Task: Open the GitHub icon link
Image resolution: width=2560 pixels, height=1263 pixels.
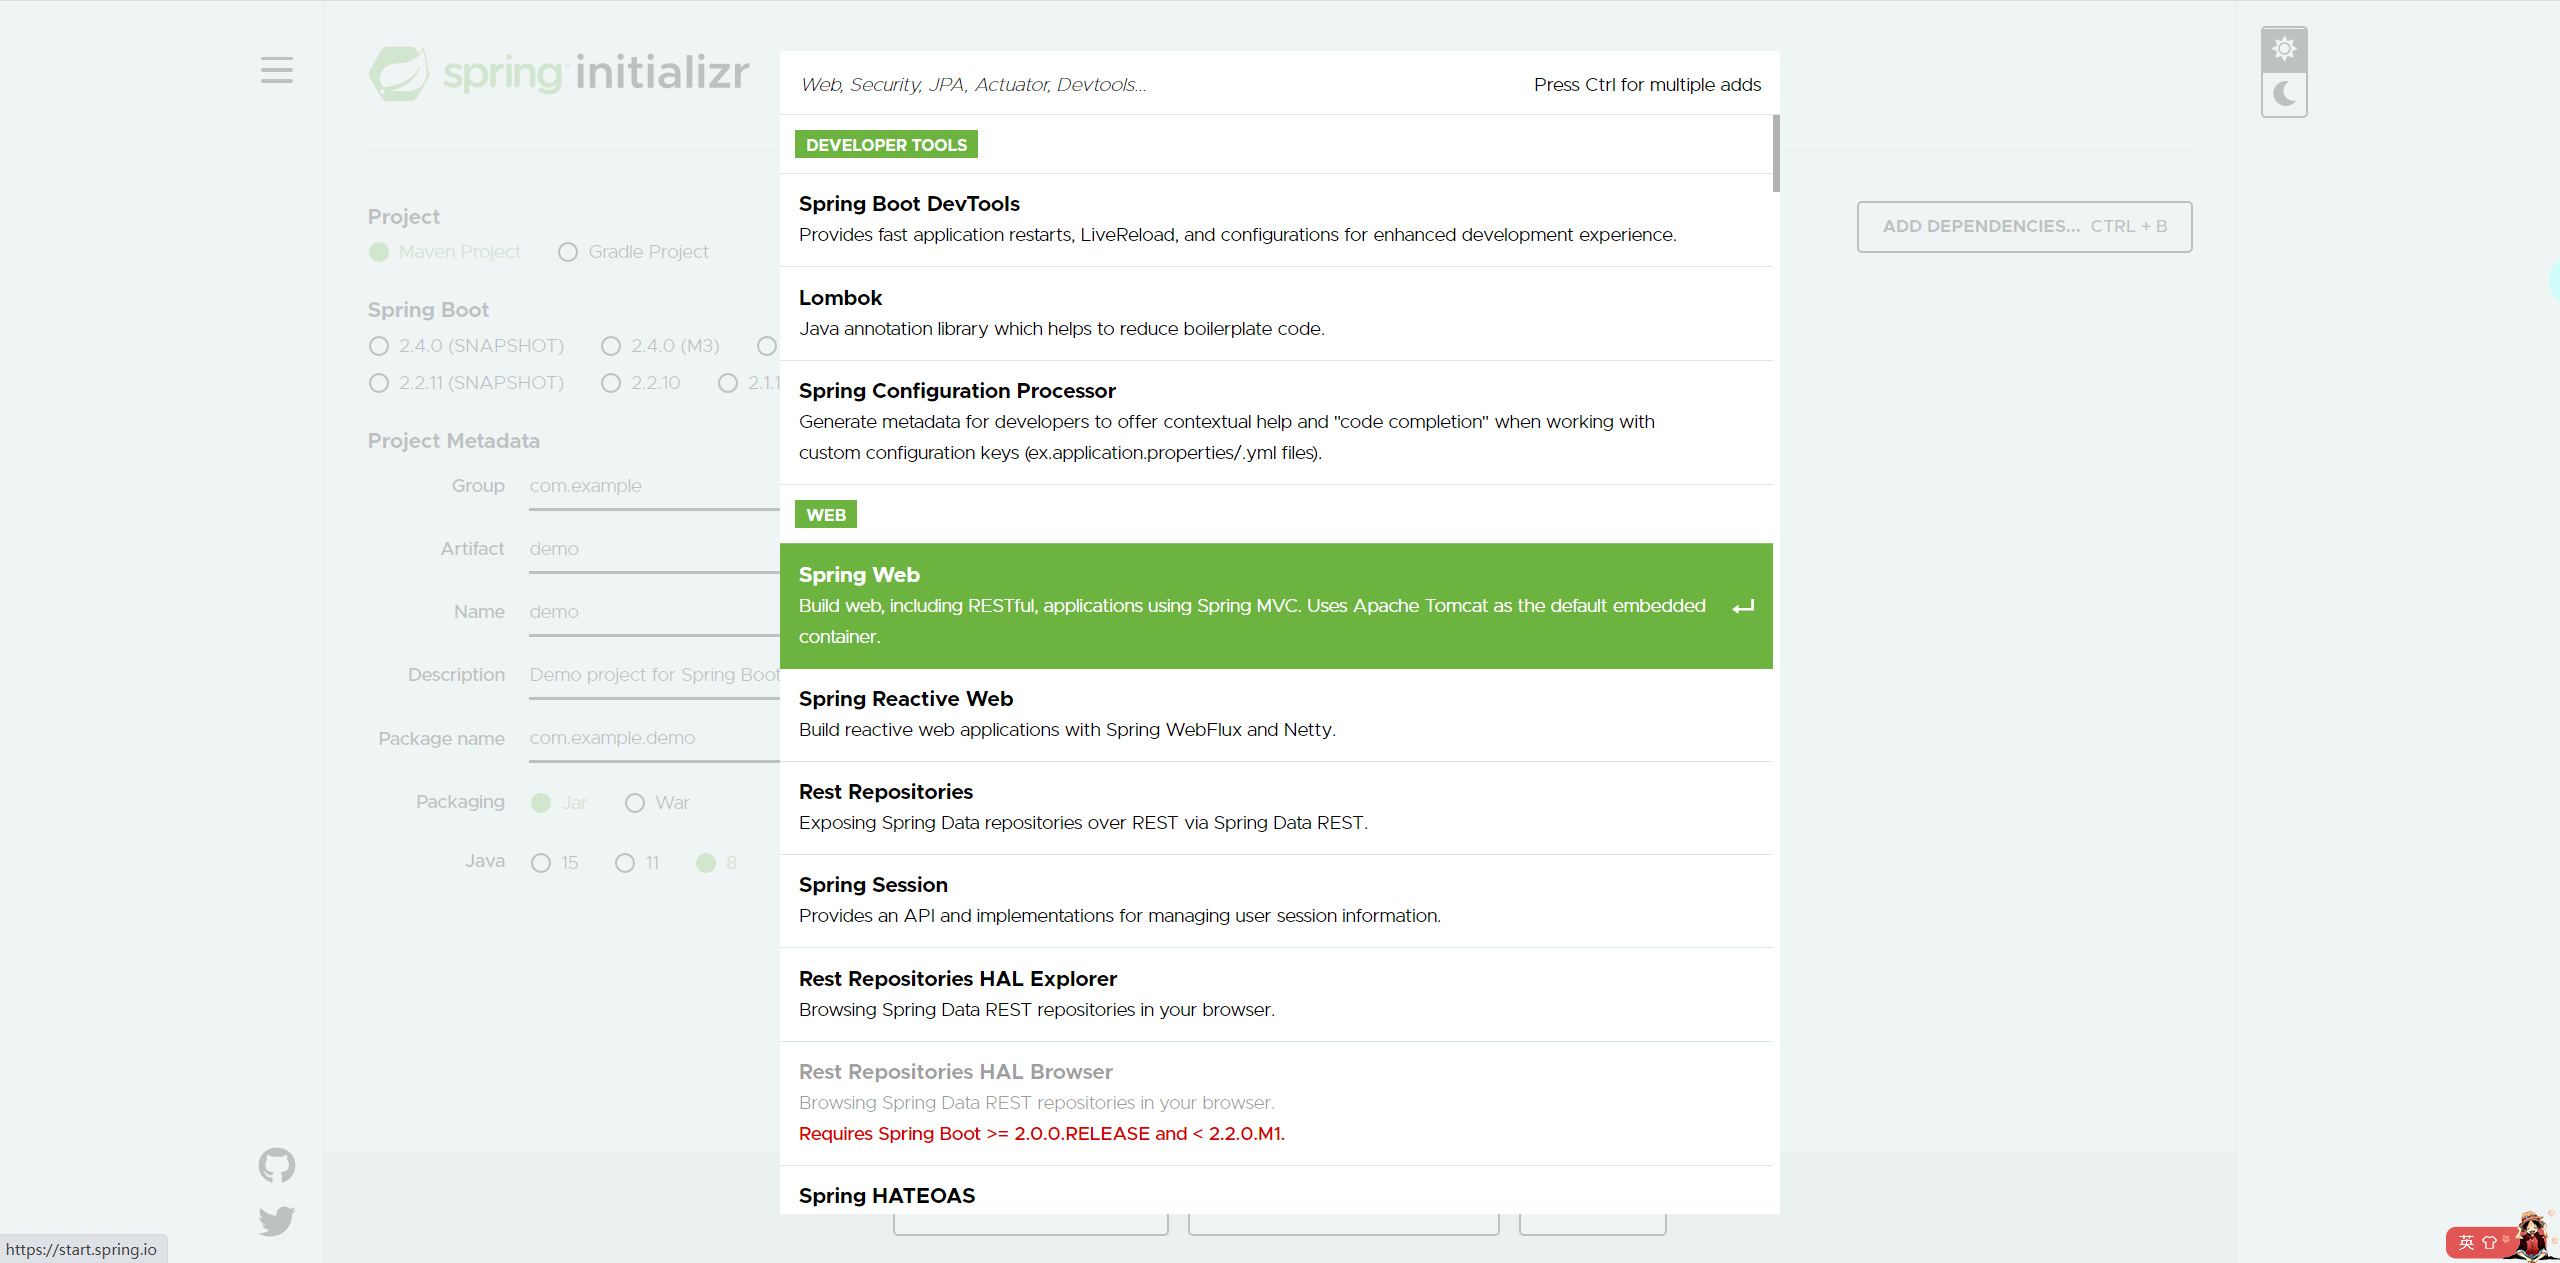Action: [276, 1165]
